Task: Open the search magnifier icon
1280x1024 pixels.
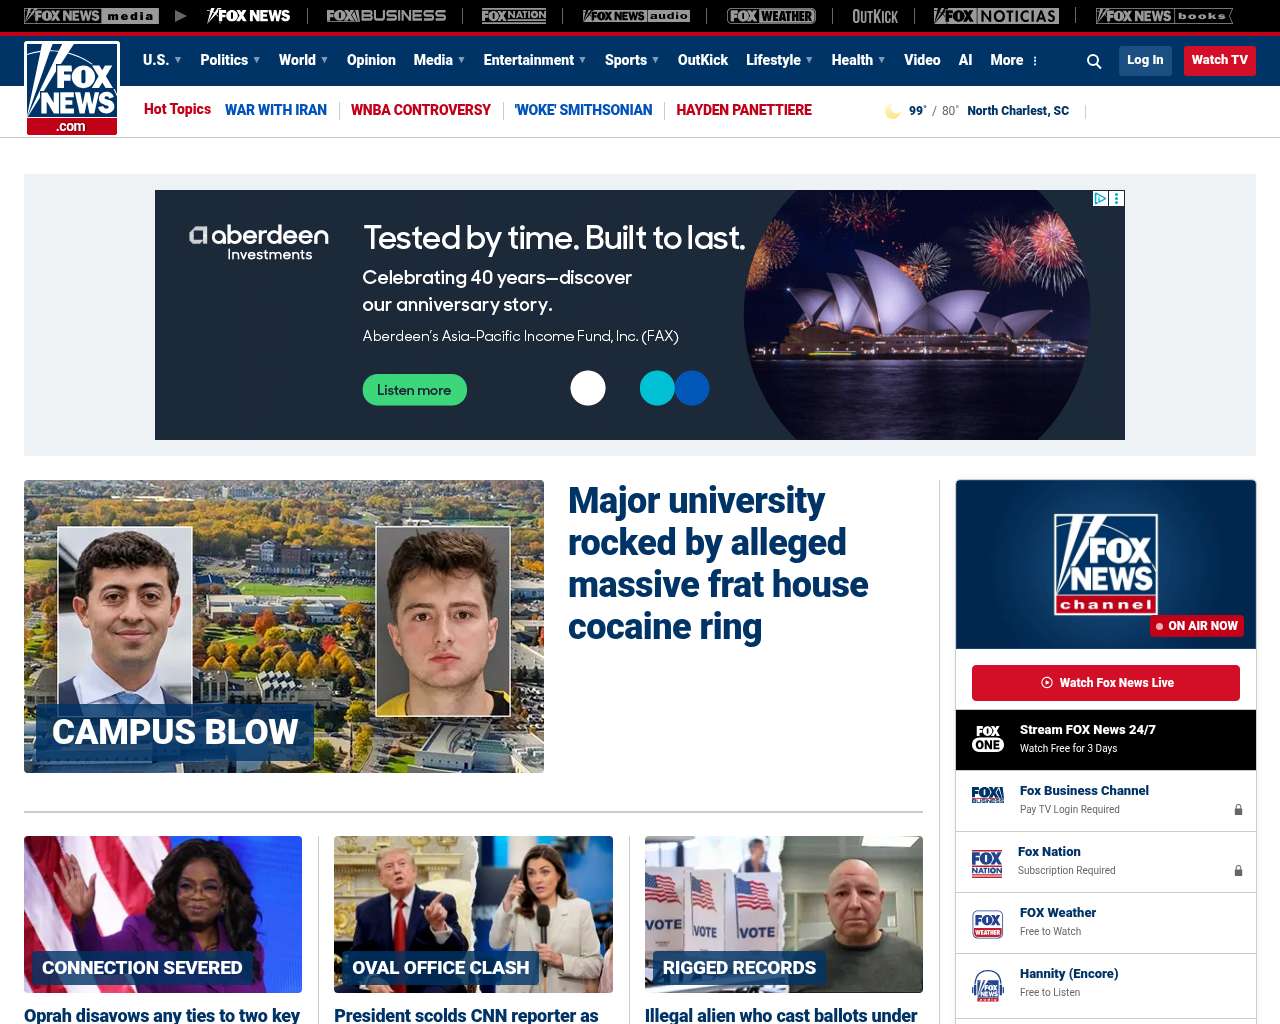Action: coord(1094,61)
